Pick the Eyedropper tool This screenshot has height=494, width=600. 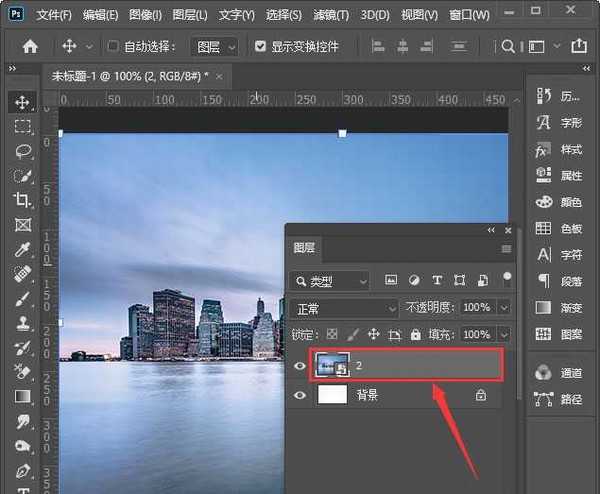(x=22, y=249)
